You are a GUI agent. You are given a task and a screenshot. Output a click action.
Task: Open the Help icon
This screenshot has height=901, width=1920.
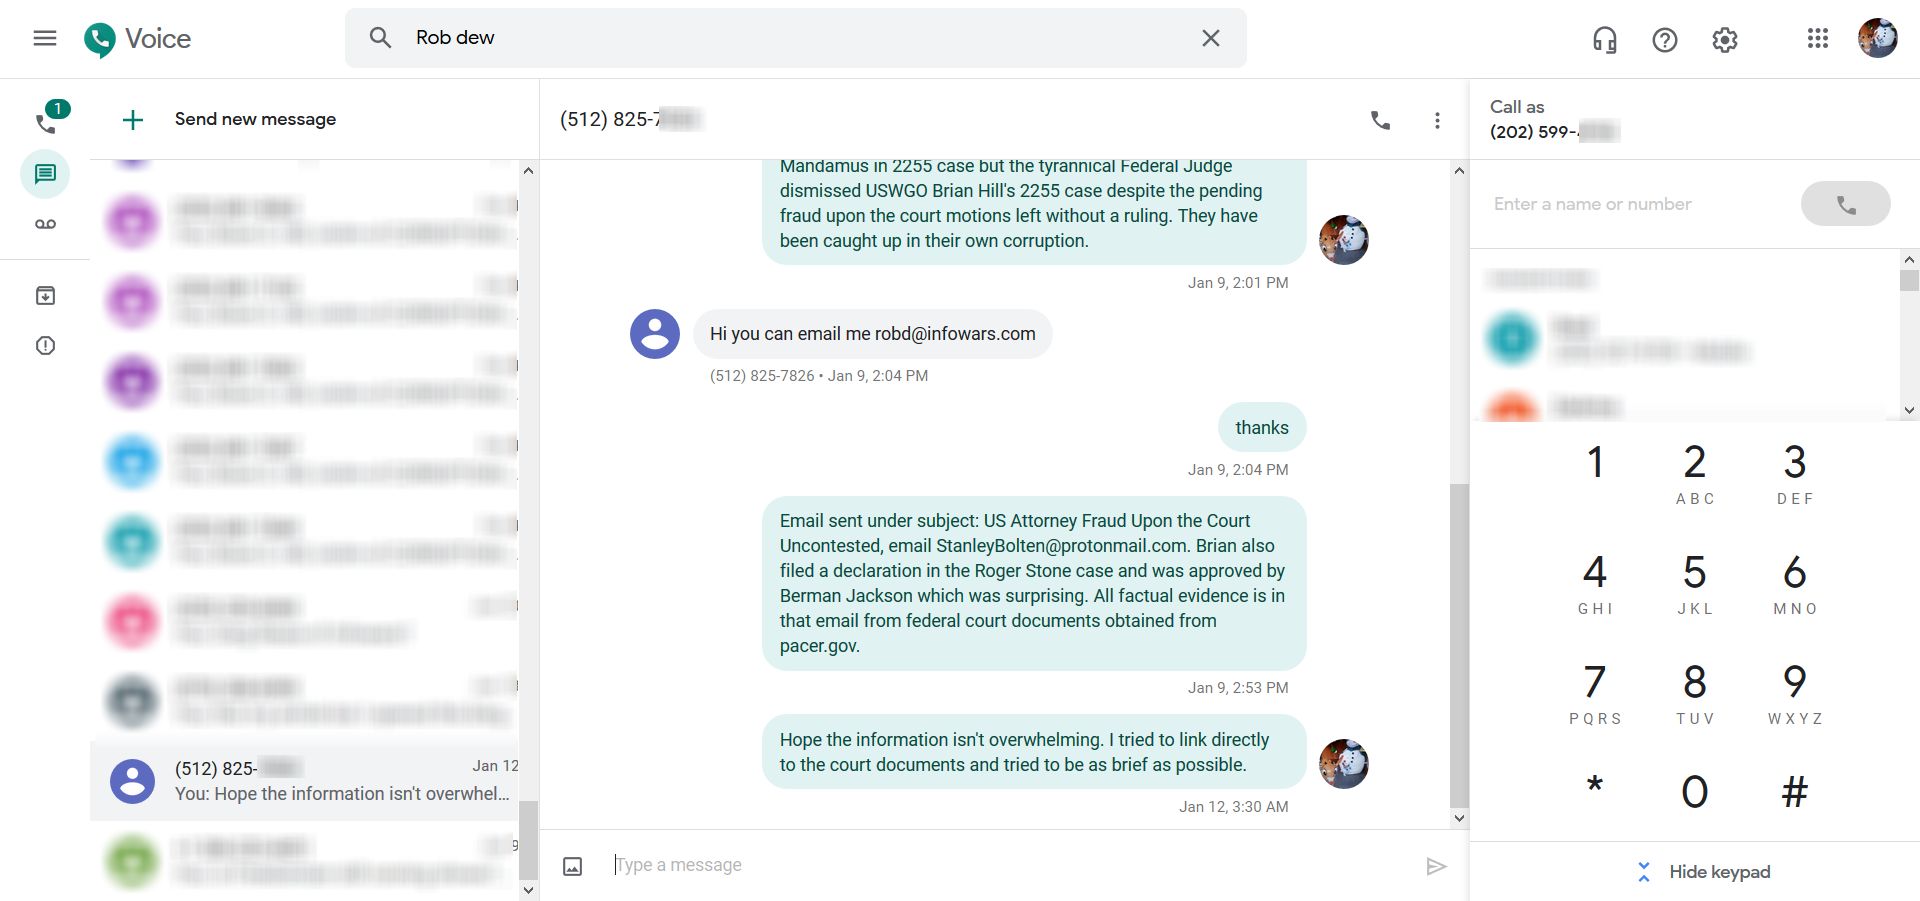[1665, 39]
